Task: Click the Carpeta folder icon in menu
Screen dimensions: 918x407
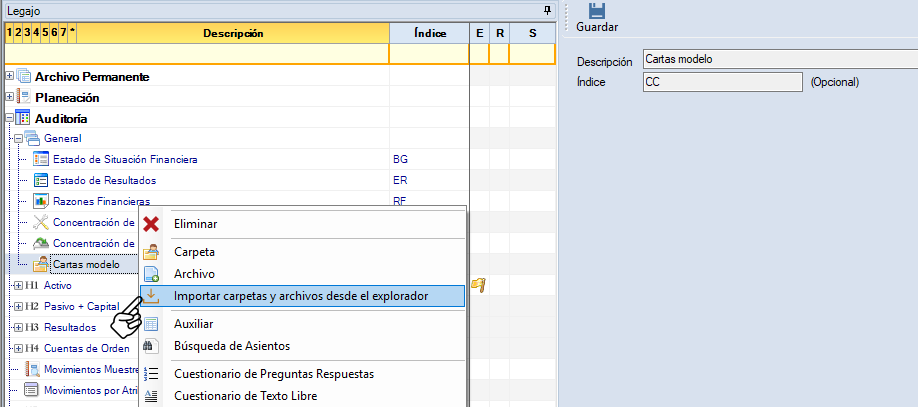Action: (151, 252)
